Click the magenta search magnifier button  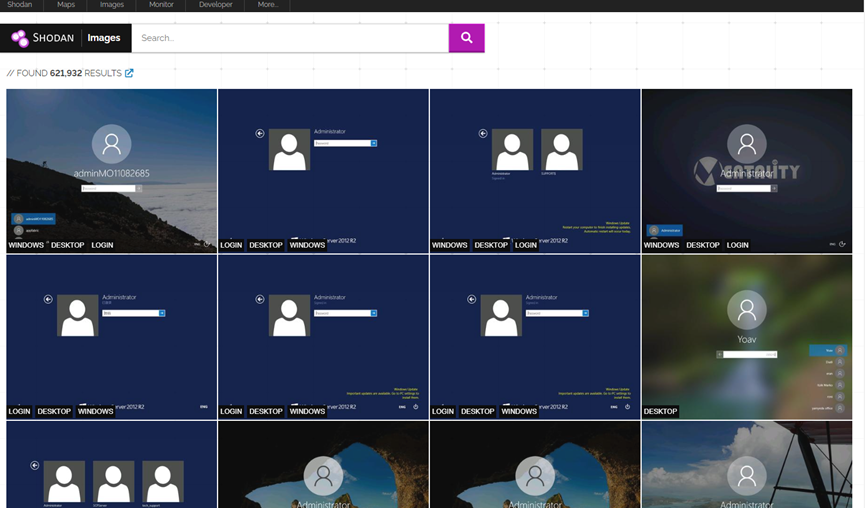466,38
